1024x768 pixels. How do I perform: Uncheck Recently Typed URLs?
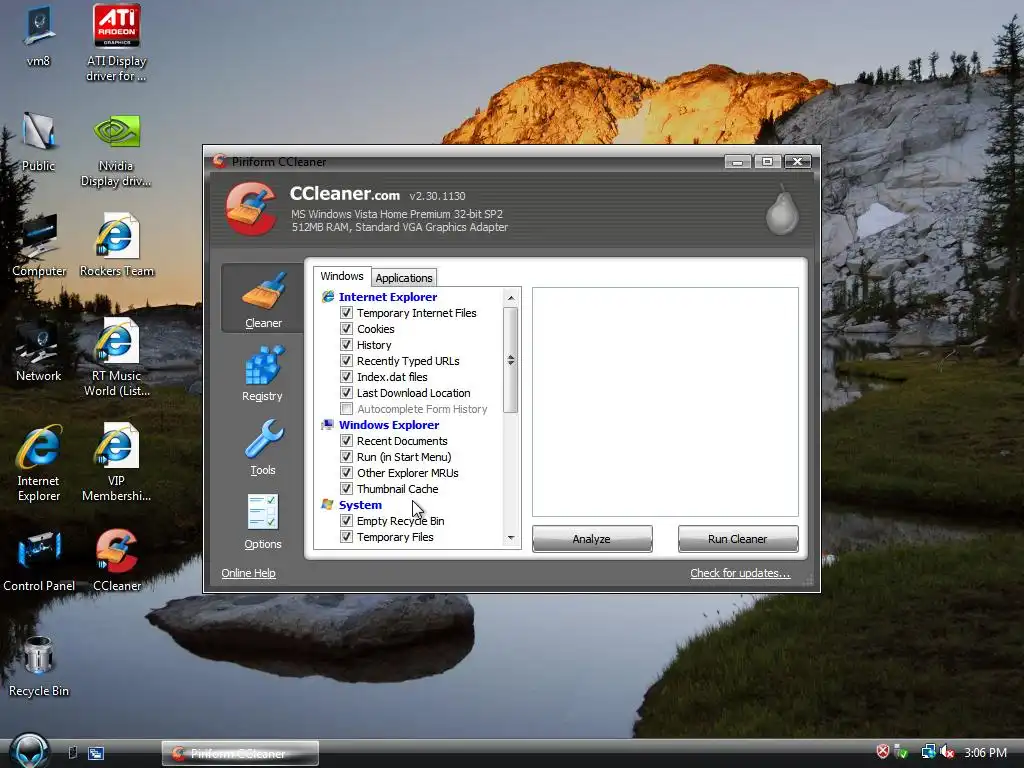tap(347, 361)
